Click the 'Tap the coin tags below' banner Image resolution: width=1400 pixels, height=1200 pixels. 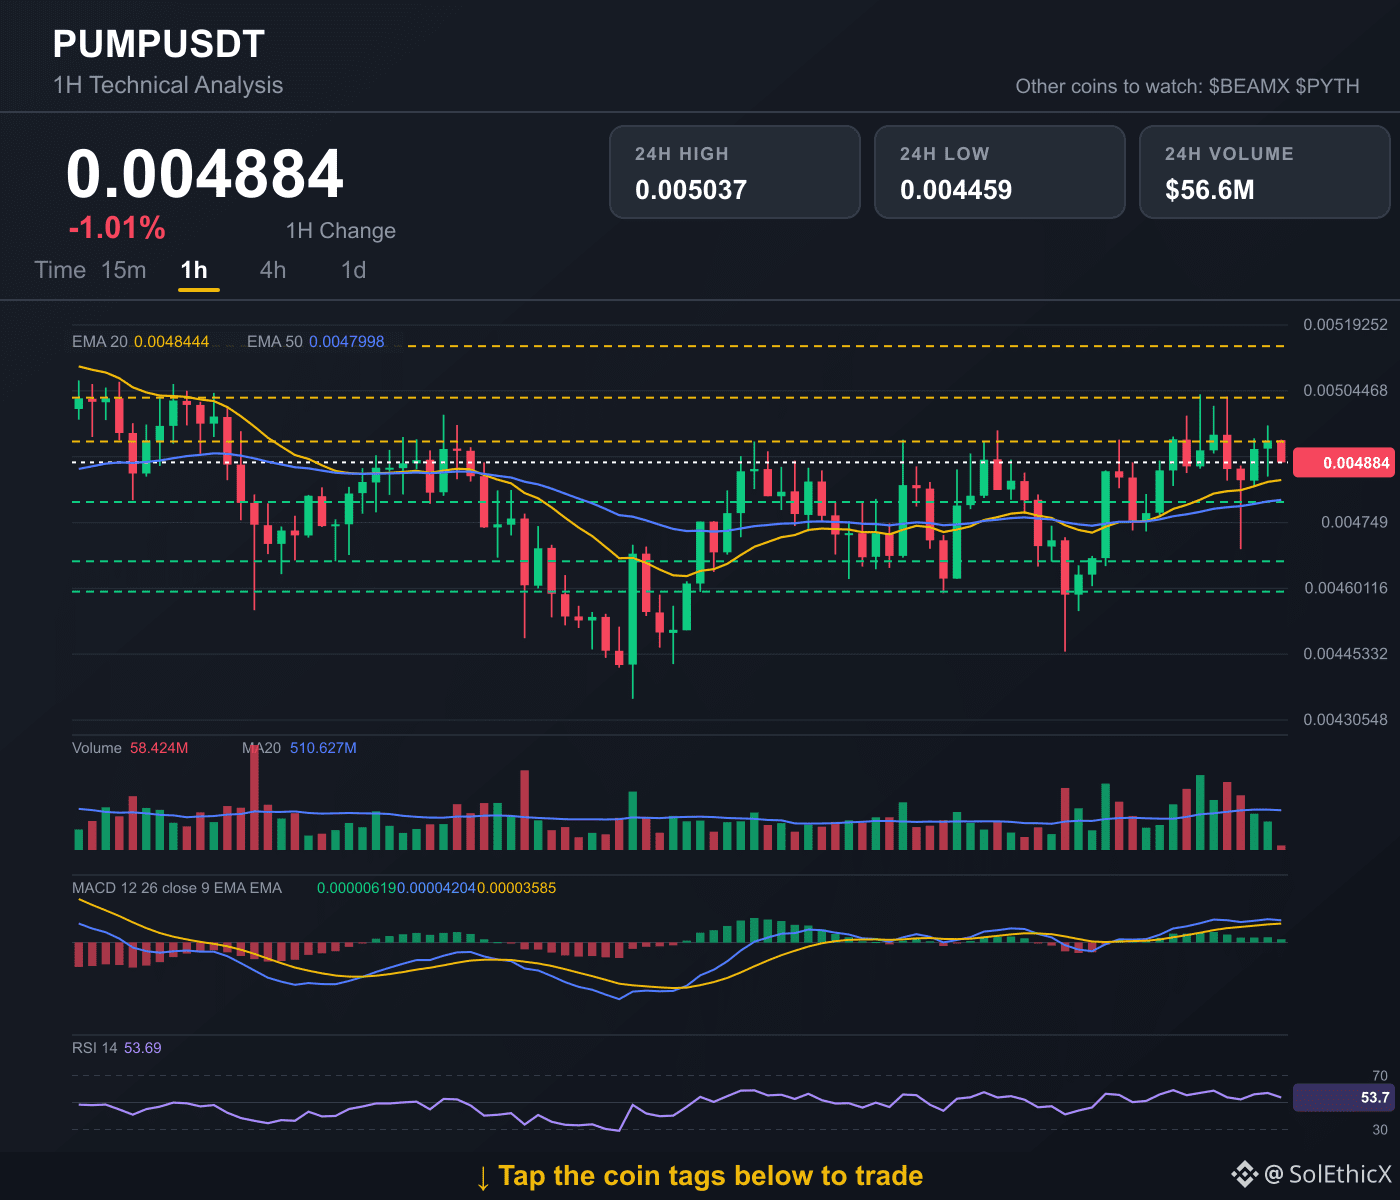coord(700,1176)
